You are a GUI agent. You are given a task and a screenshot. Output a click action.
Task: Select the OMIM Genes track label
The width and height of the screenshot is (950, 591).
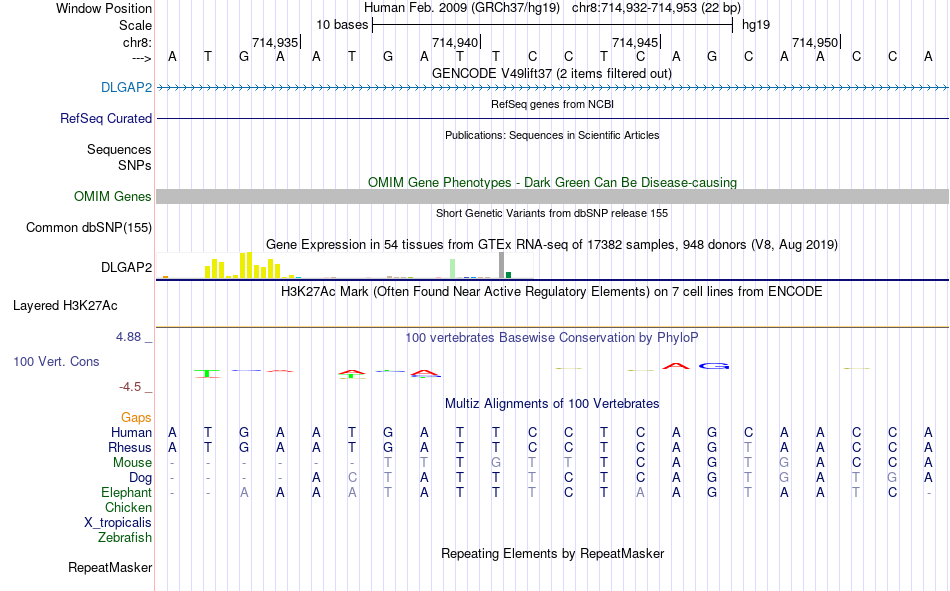[113, 196]
